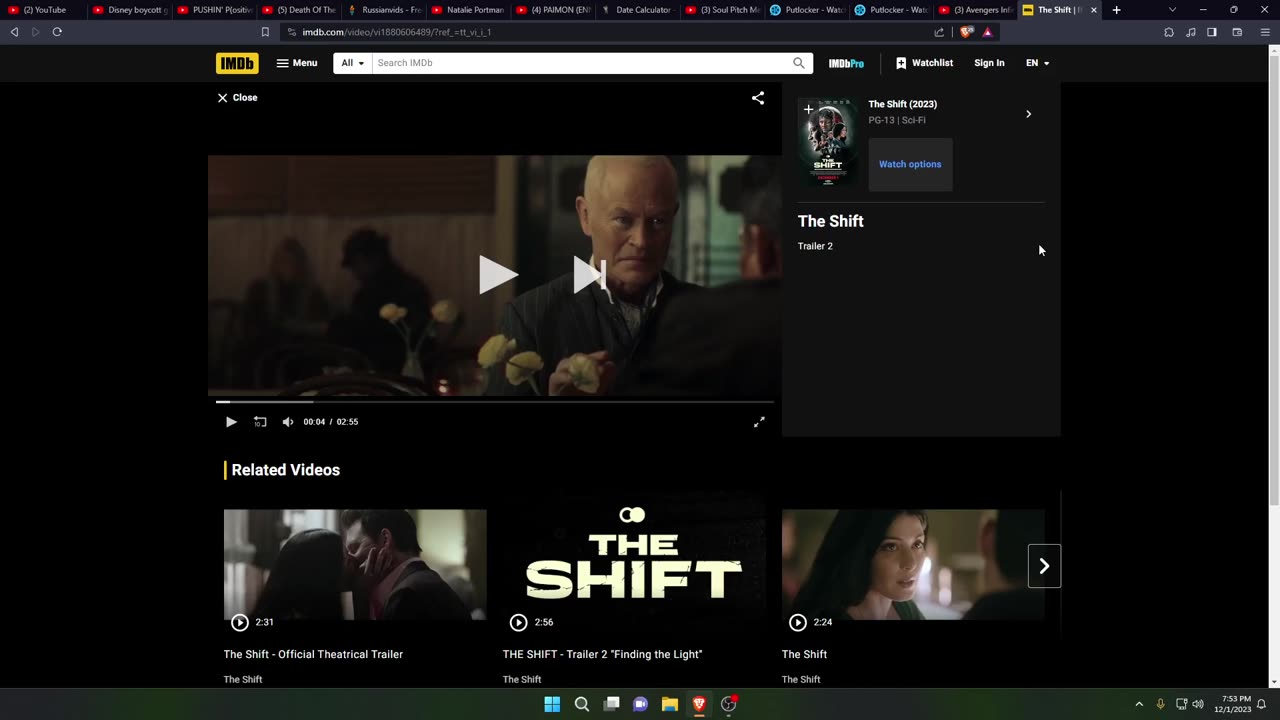The width and height of the screenshot is (1280, 720).
Task: Seek on the video progress bar
Action: click(x=495, y=402)
